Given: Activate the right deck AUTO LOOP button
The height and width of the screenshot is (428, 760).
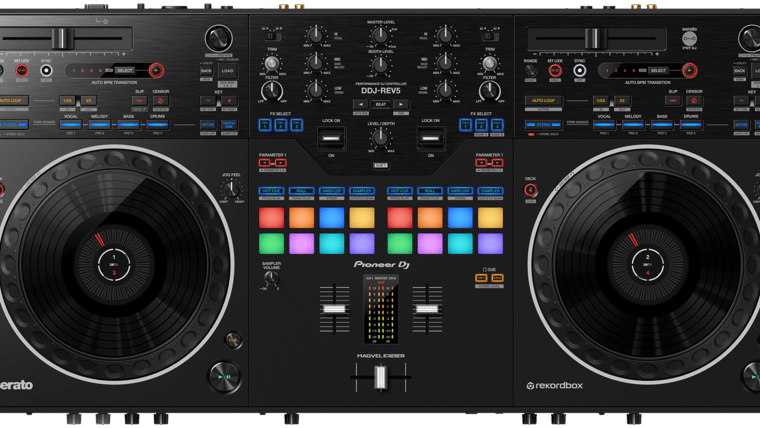Looking at the screenshot, I should click(543, 101).
